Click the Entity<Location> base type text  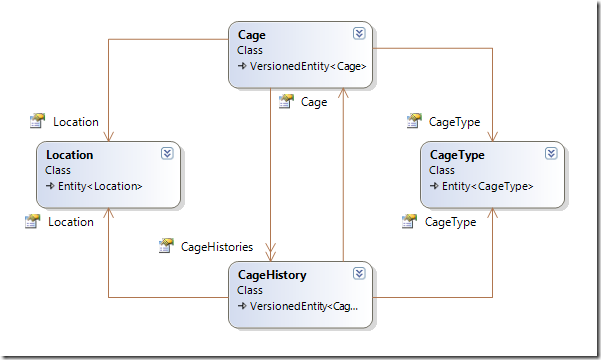100,186
